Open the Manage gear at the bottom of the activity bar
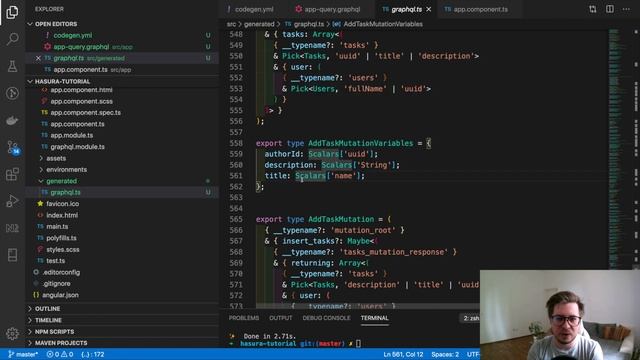640x360 pixels. 12,333
